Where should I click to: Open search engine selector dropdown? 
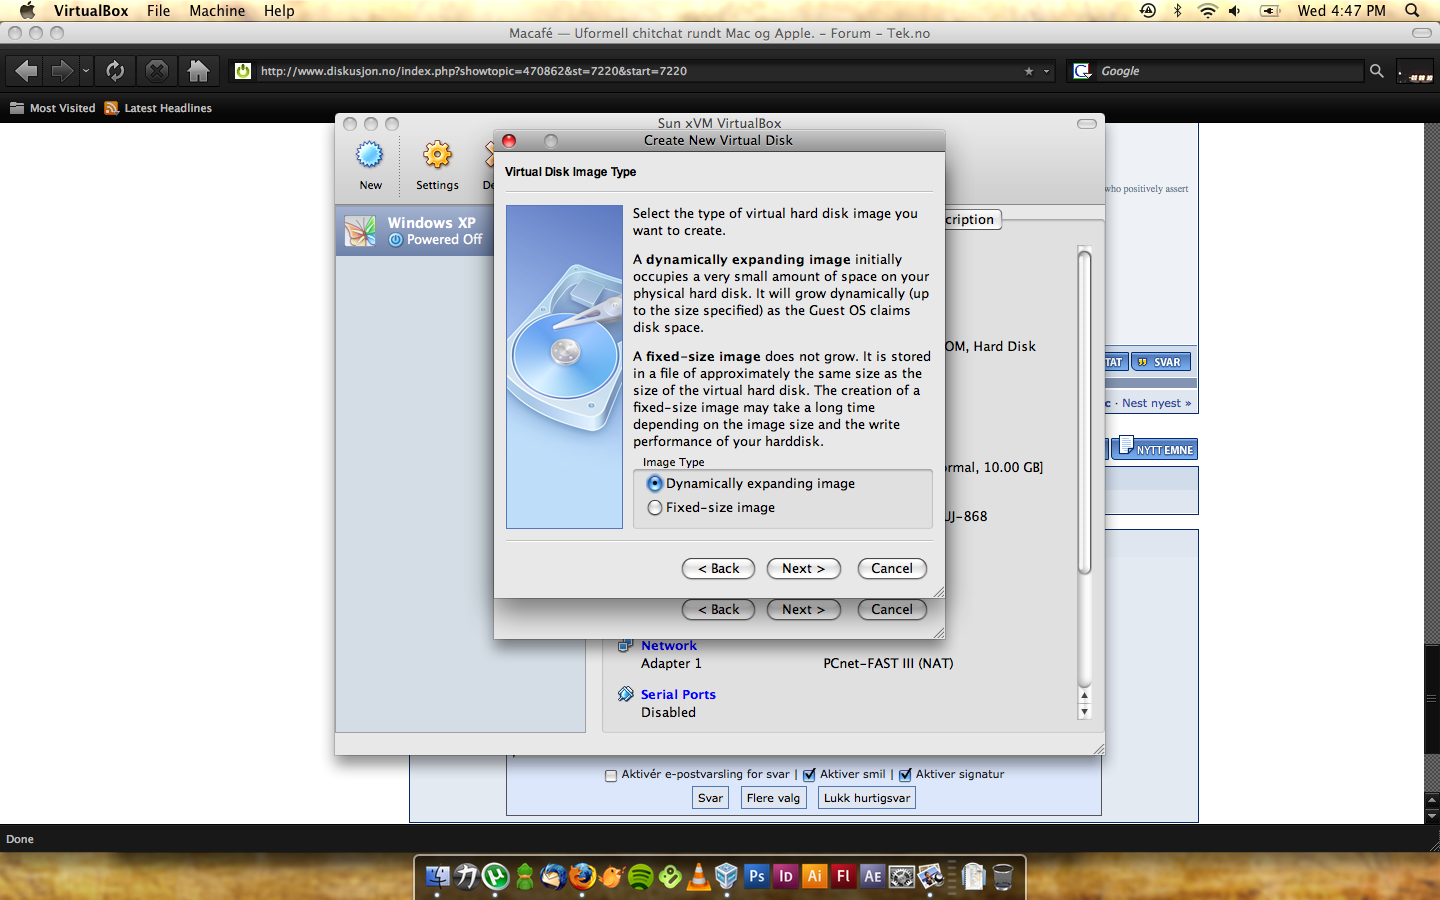pyautogui.click(x=1082, y=71)
